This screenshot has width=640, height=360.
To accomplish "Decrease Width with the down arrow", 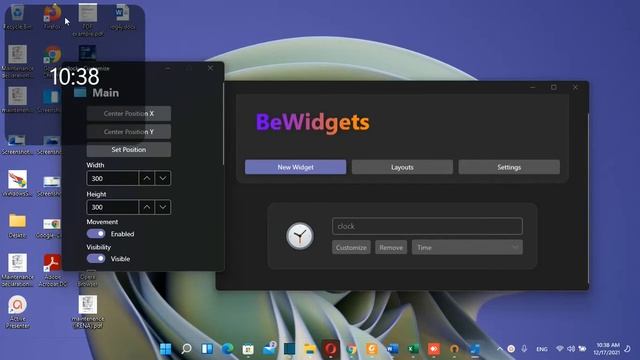I will pos(163,178).
